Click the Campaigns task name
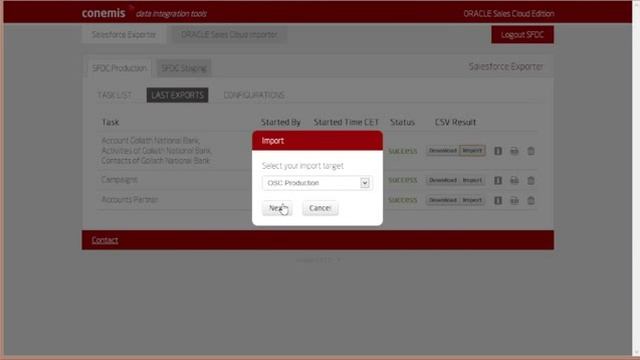640x360 pixels. 120,180
